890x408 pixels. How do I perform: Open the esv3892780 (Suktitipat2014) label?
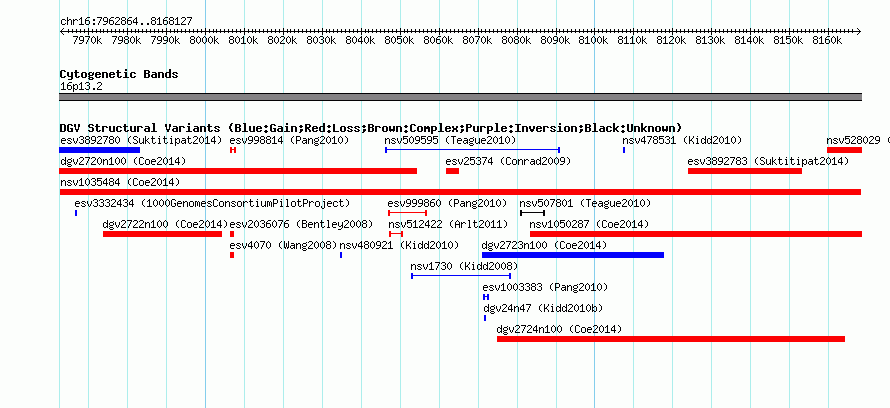pyautogui.click(x=140, y=140)
